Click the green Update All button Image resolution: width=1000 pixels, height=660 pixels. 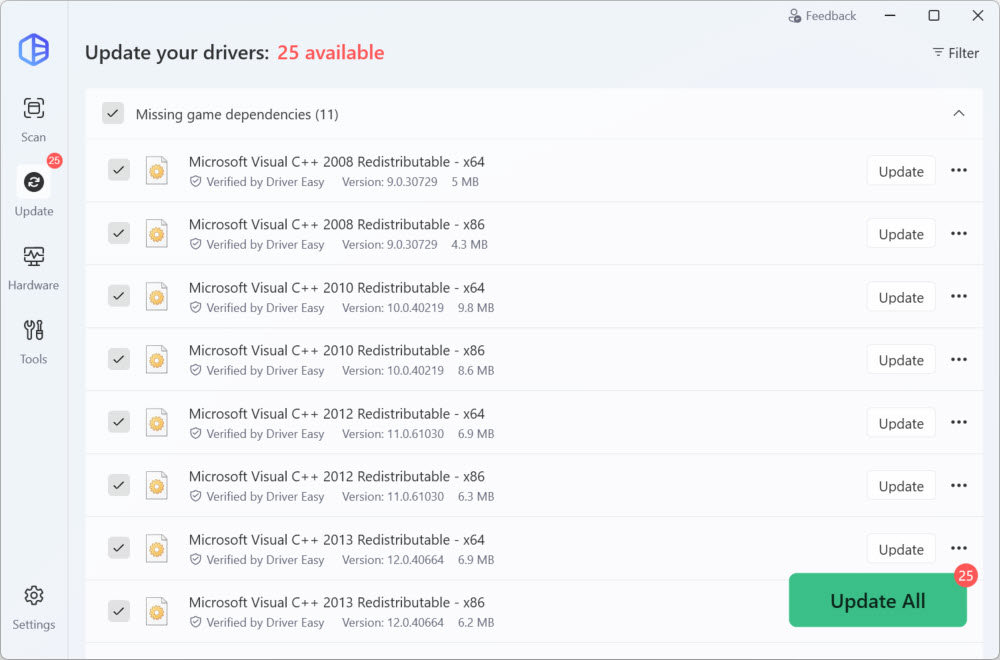[877, 601]
